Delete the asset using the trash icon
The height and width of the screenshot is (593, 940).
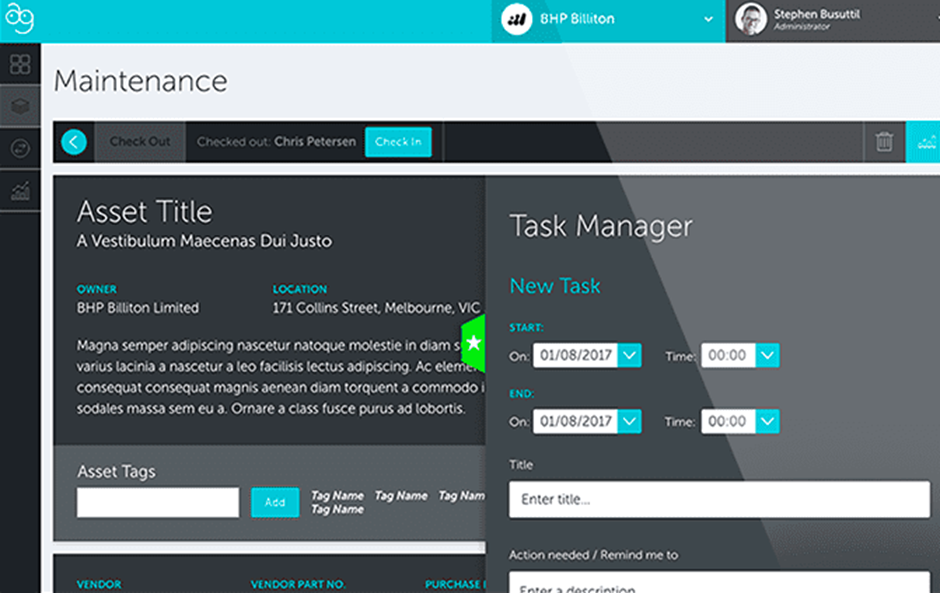tap(884, 142)
